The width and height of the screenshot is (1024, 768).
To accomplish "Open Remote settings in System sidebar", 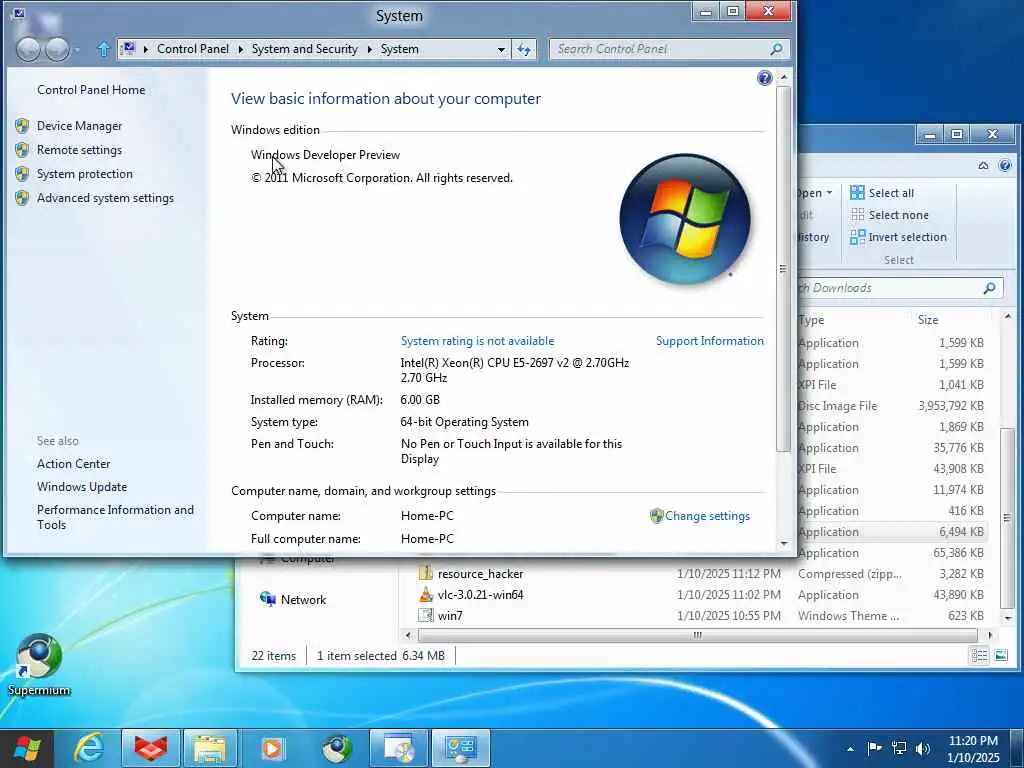I will click(79, 150).
